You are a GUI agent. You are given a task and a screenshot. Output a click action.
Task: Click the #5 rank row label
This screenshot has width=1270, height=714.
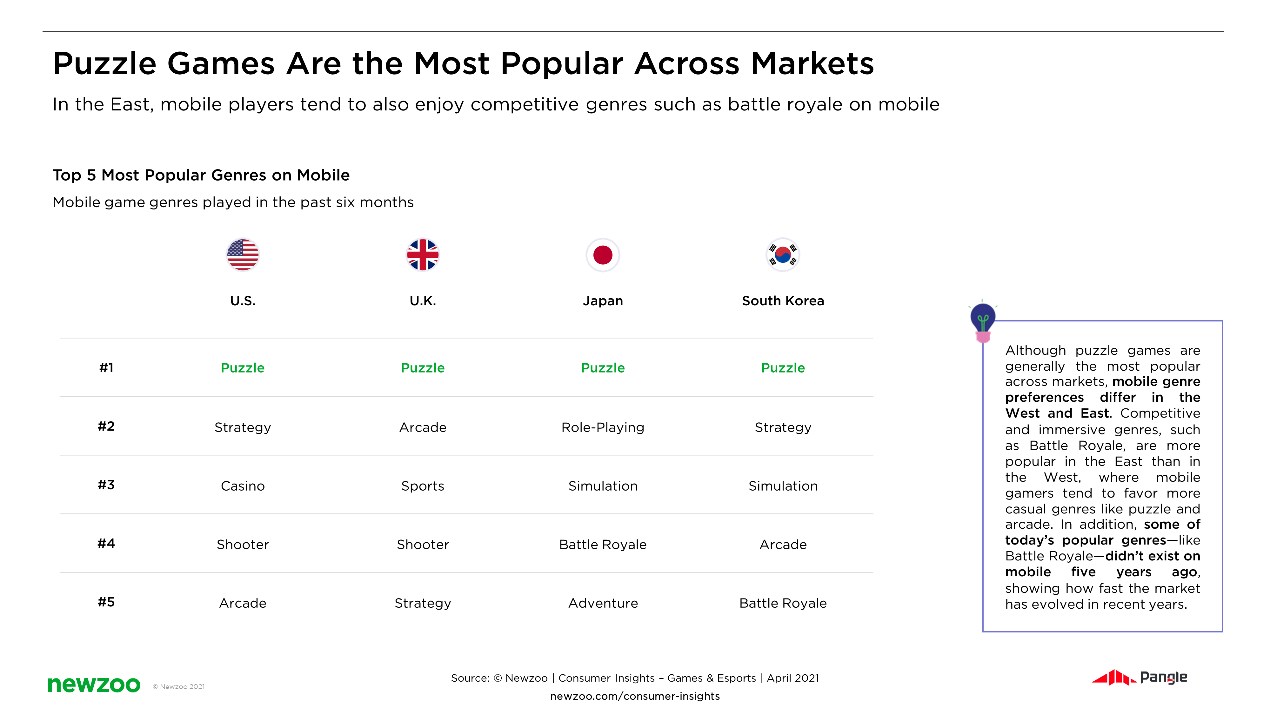pos(106,602)
